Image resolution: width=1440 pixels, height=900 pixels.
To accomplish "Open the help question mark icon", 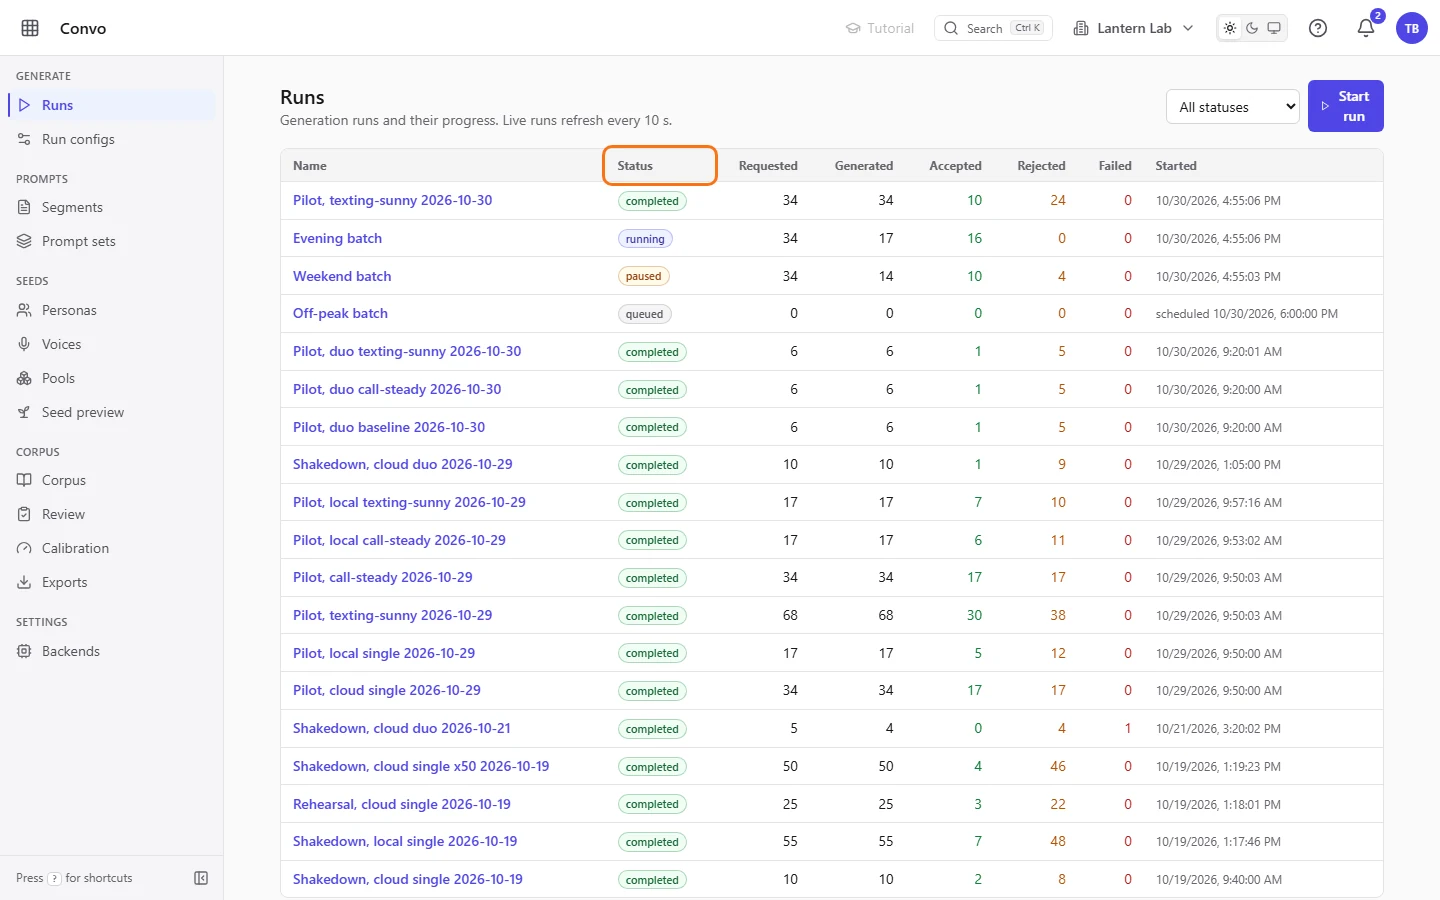I will (x=1318, y=28).
